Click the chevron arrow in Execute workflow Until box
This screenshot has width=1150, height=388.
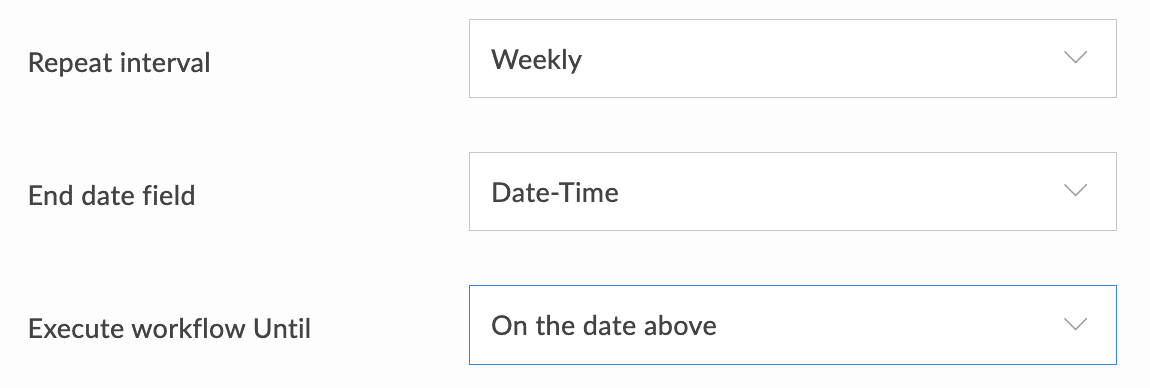pyautogui.click(x=1075, y=324)
